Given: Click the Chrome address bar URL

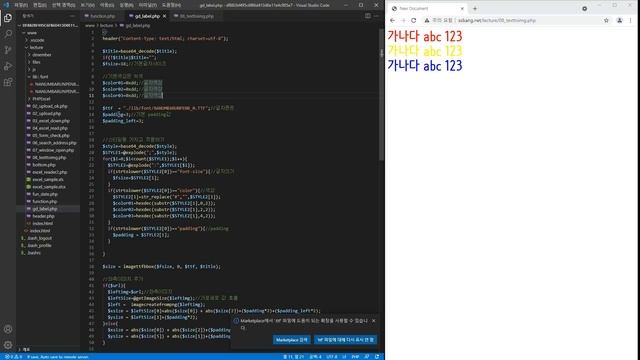Looking at the screenshot, I should point(496,20).
